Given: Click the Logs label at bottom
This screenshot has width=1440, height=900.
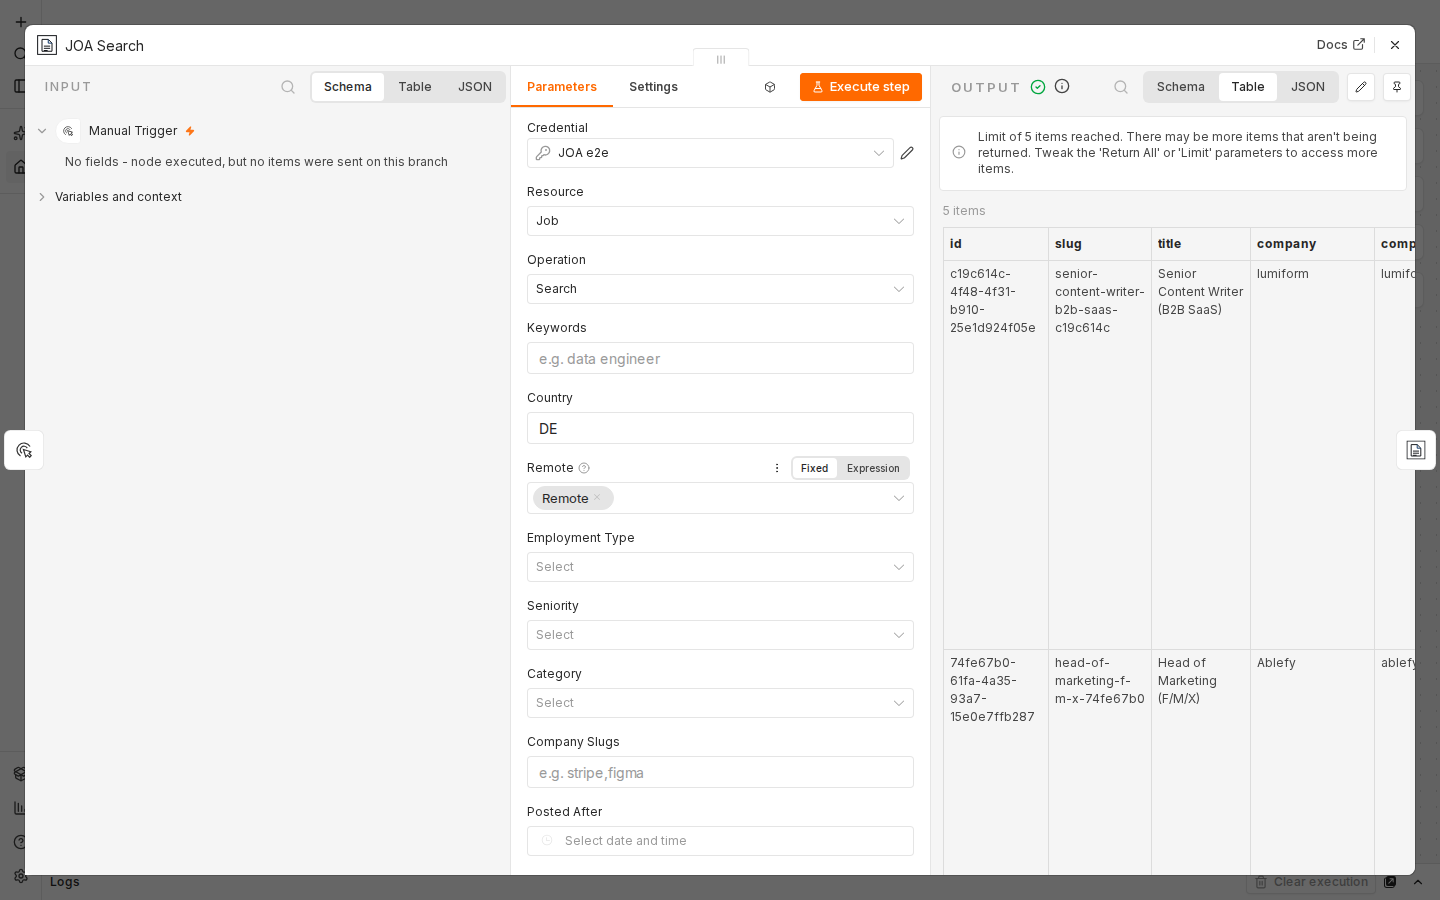Looking at the screenshot, I should click(x=65, y=882).
